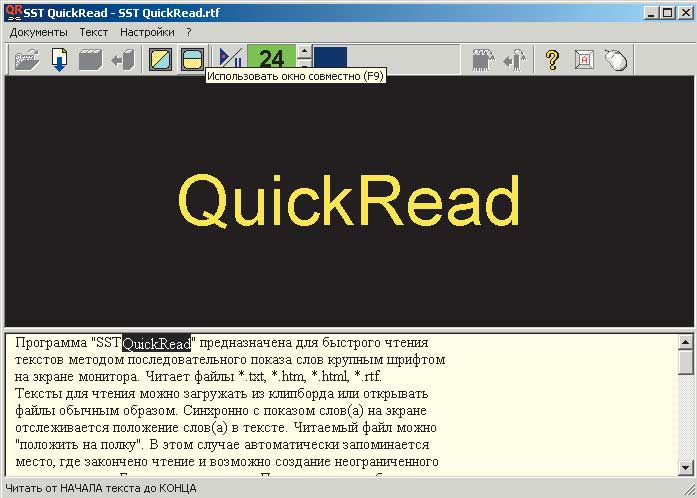Viewport: 697px width, 498px height.
Task: Click the word "Программа" in the text pane
Action: 51,343
